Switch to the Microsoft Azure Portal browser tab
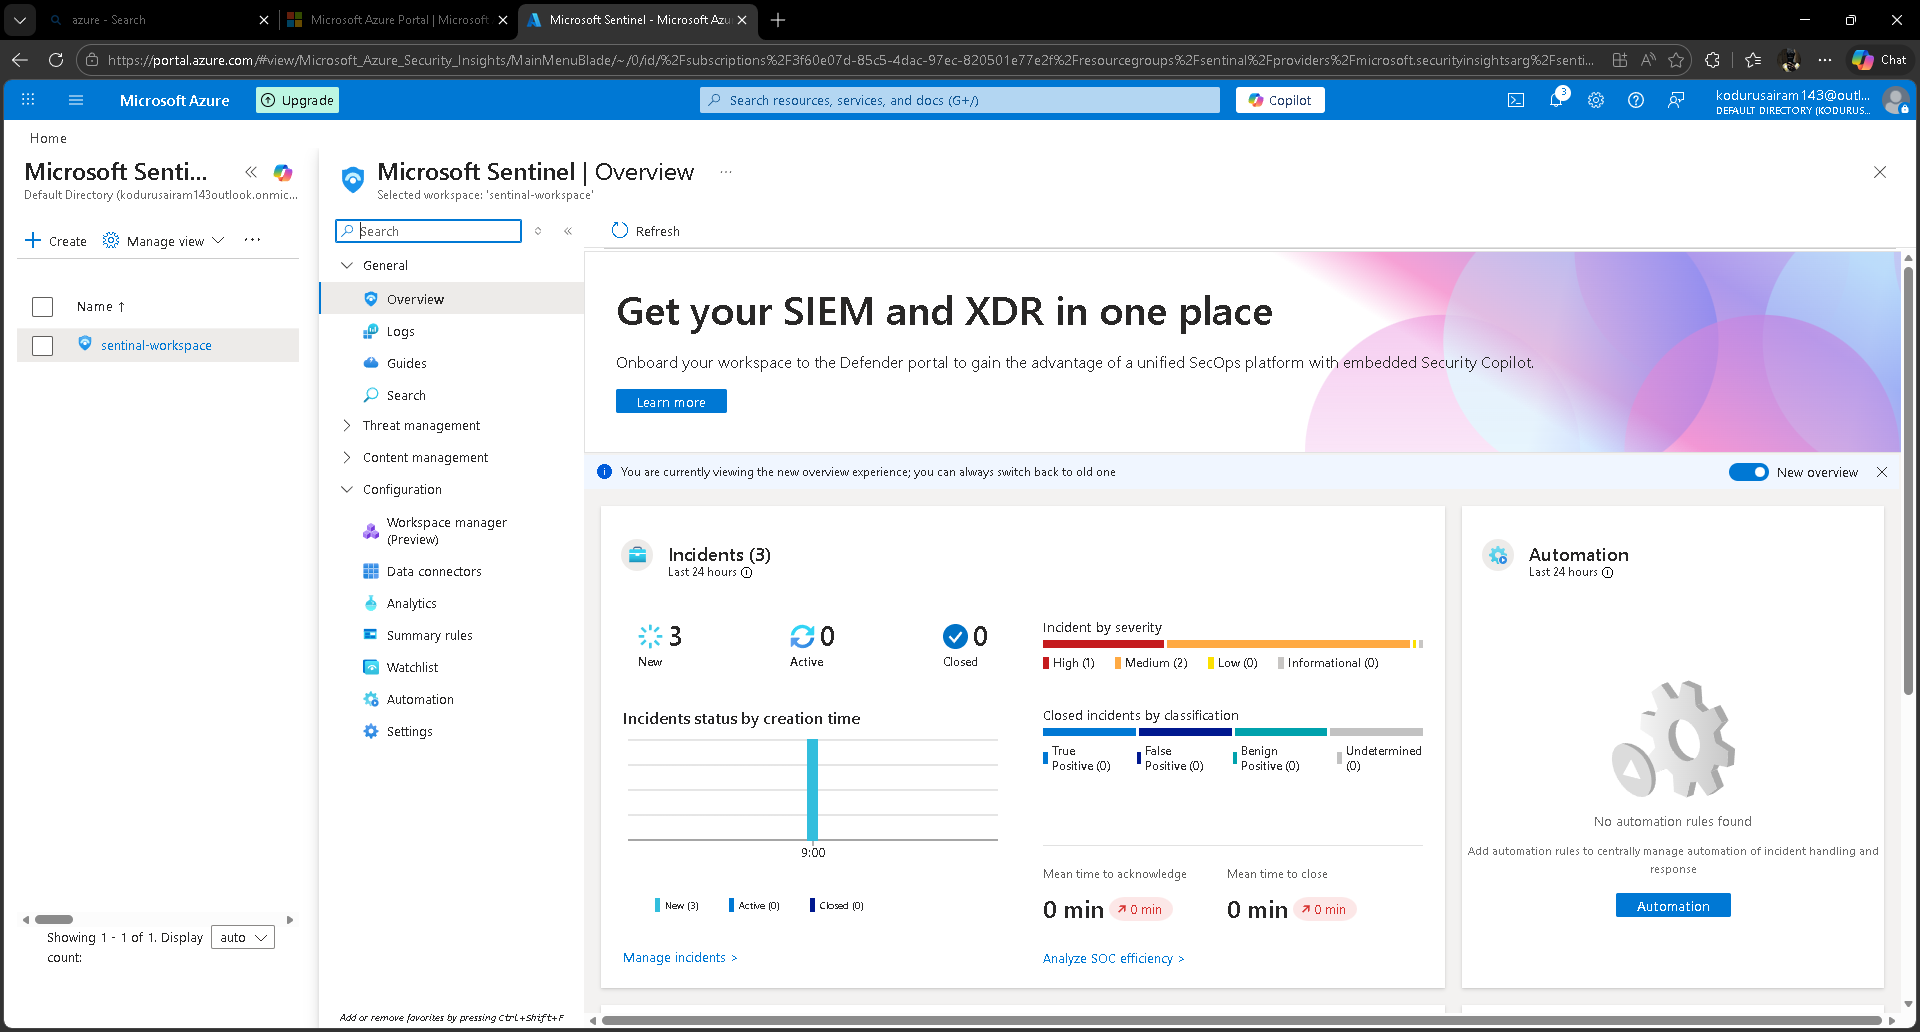 coord(396,20)
